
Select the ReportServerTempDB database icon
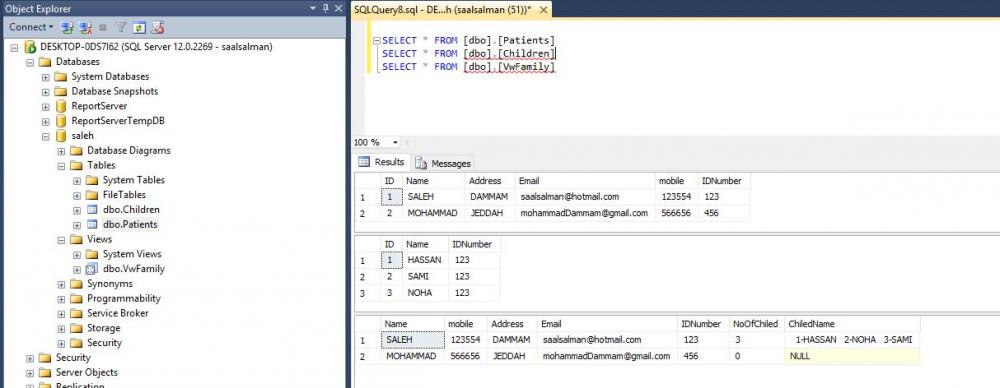click(x=61, y=121)
